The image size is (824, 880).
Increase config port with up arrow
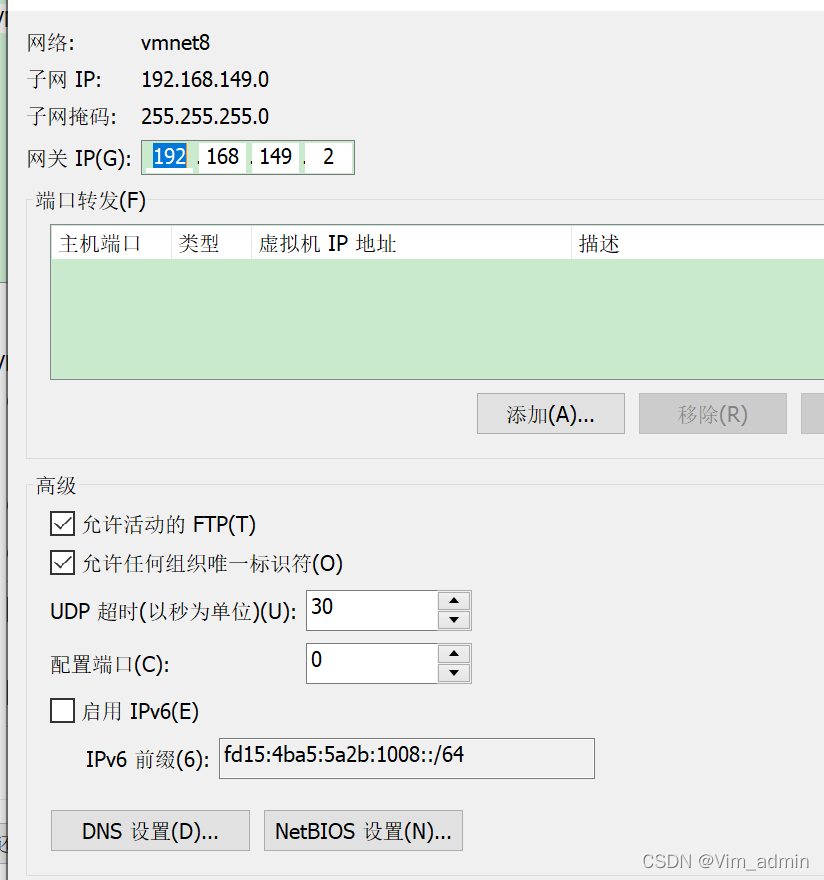coord(454,654)
